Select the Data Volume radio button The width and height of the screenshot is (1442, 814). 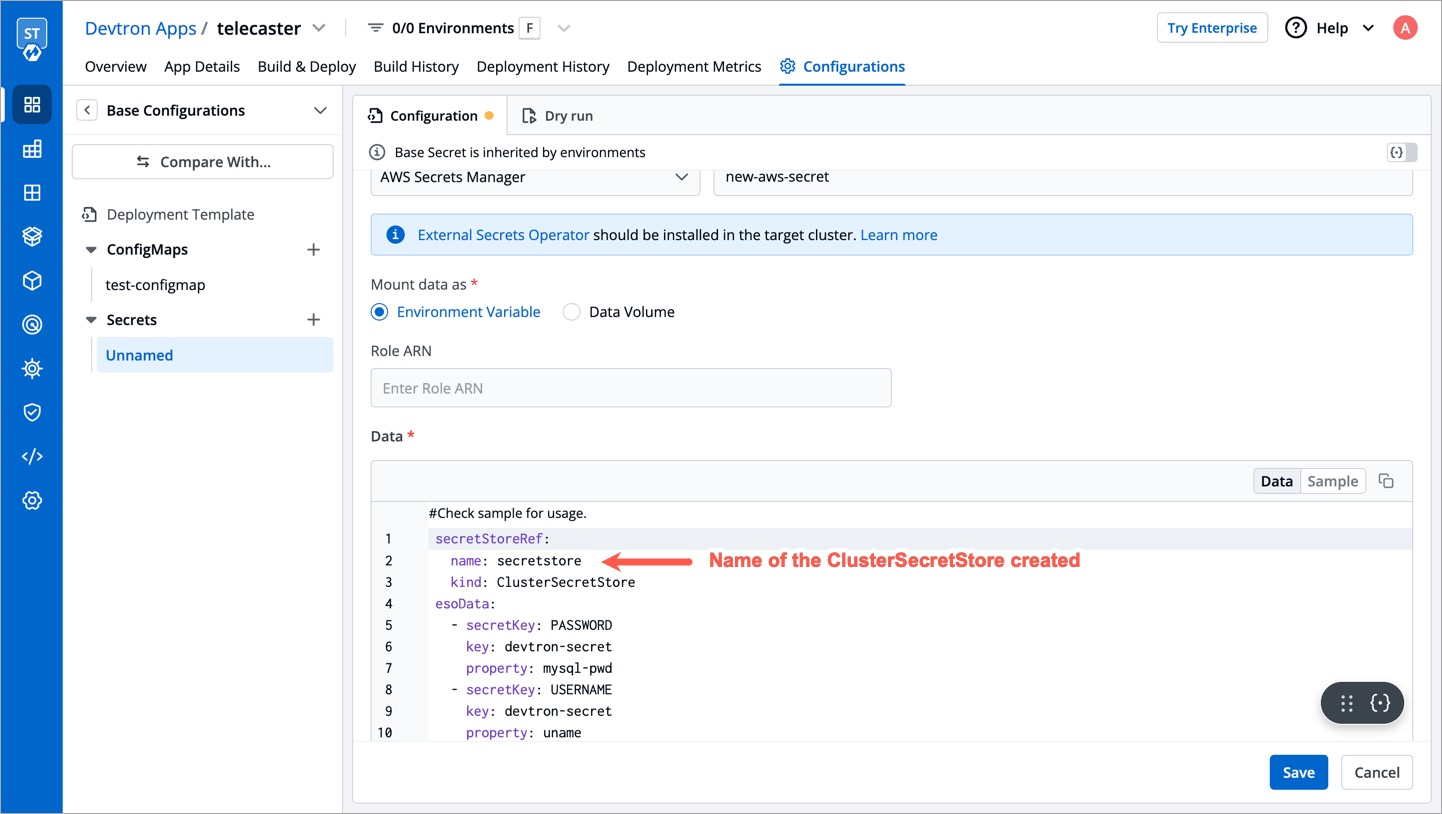tap(571, 312)
